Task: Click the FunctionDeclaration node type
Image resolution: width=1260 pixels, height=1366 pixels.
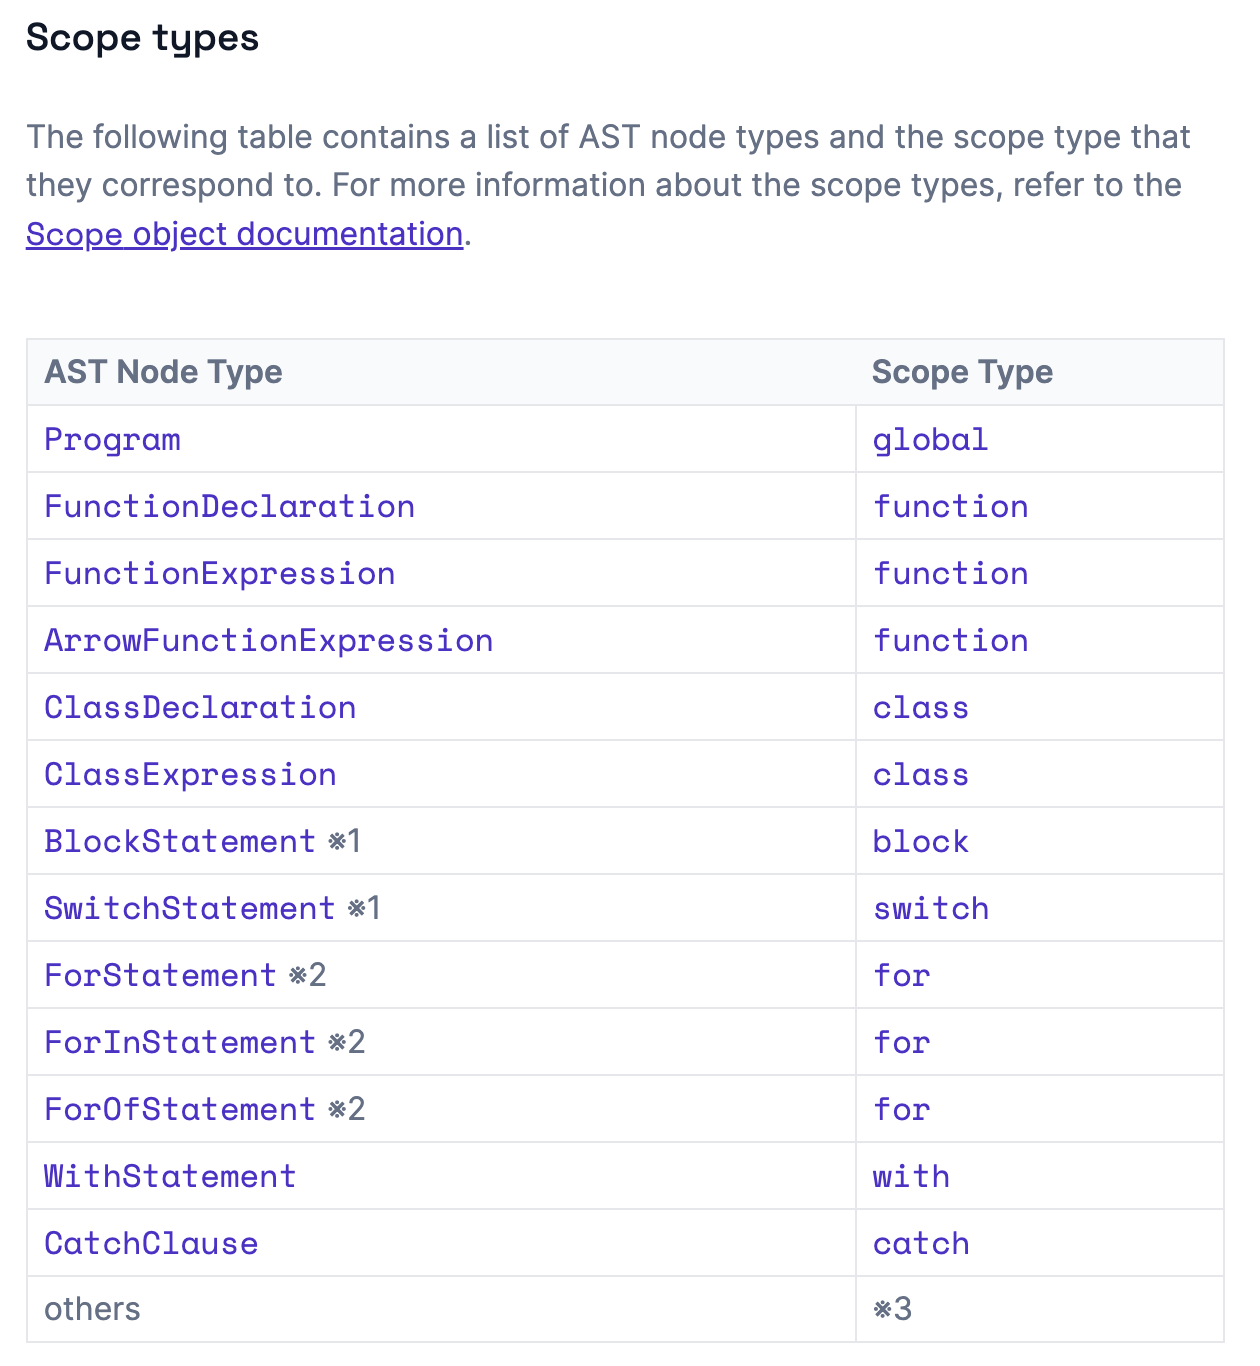Action: tap(229, 507)
